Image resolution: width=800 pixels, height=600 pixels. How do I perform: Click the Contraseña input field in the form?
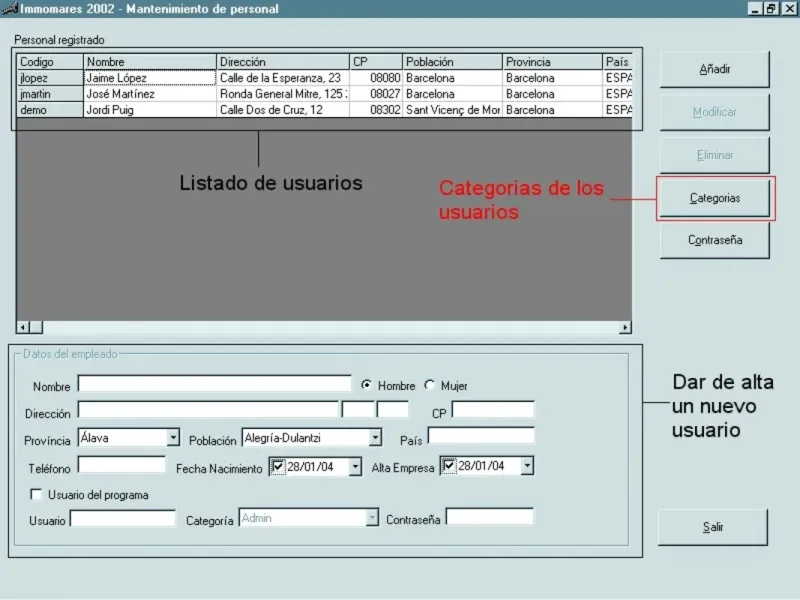pos(490,517)
